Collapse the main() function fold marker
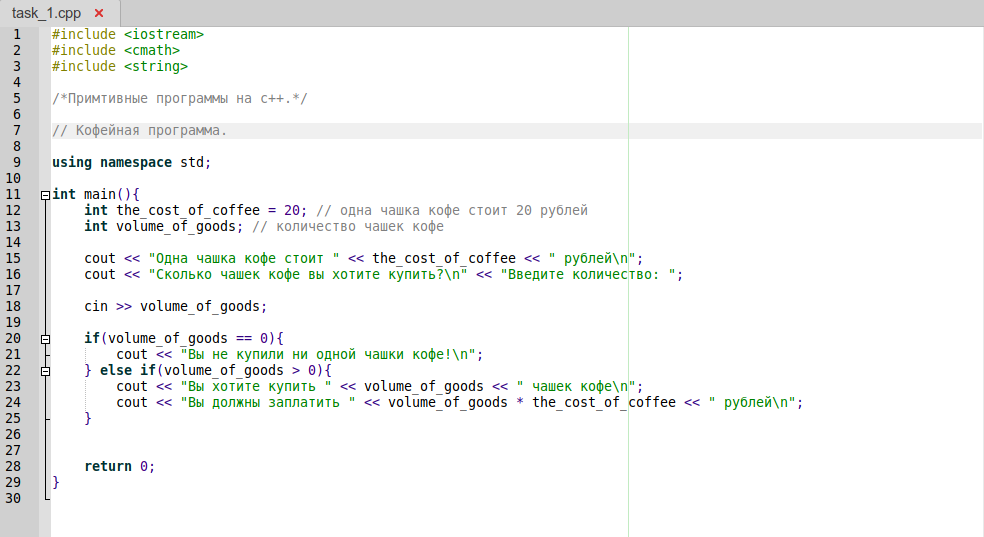This screenshot has width=984, height=537. click(45, 195)
